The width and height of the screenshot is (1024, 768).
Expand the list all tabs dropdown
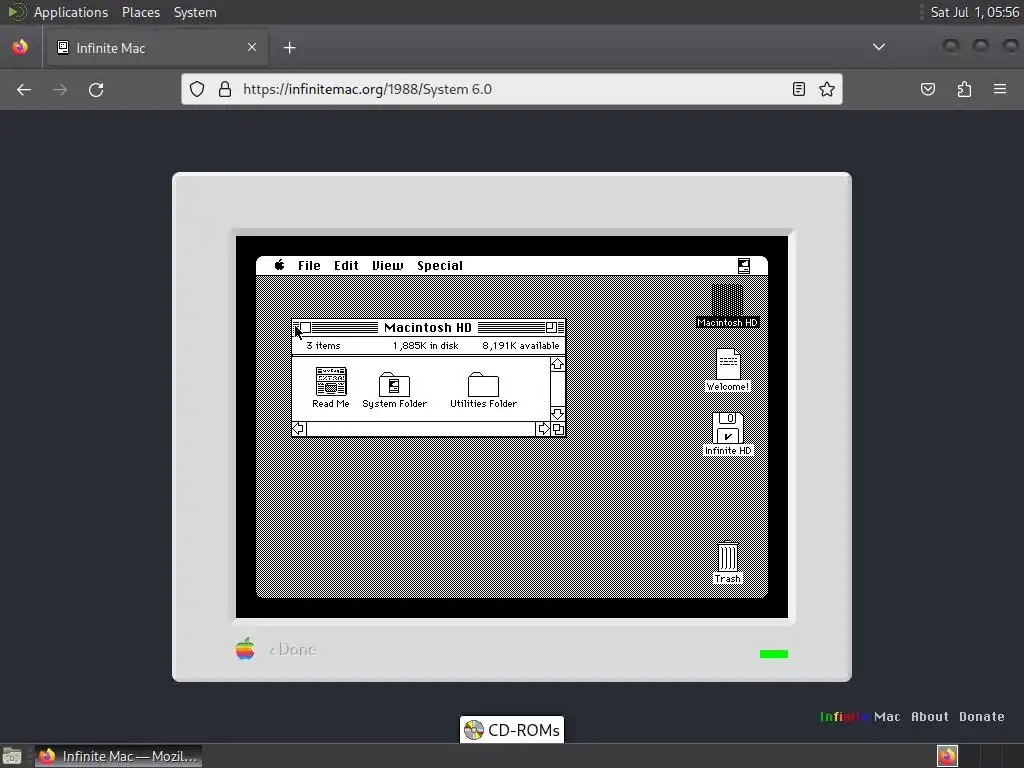pos(879,47)
